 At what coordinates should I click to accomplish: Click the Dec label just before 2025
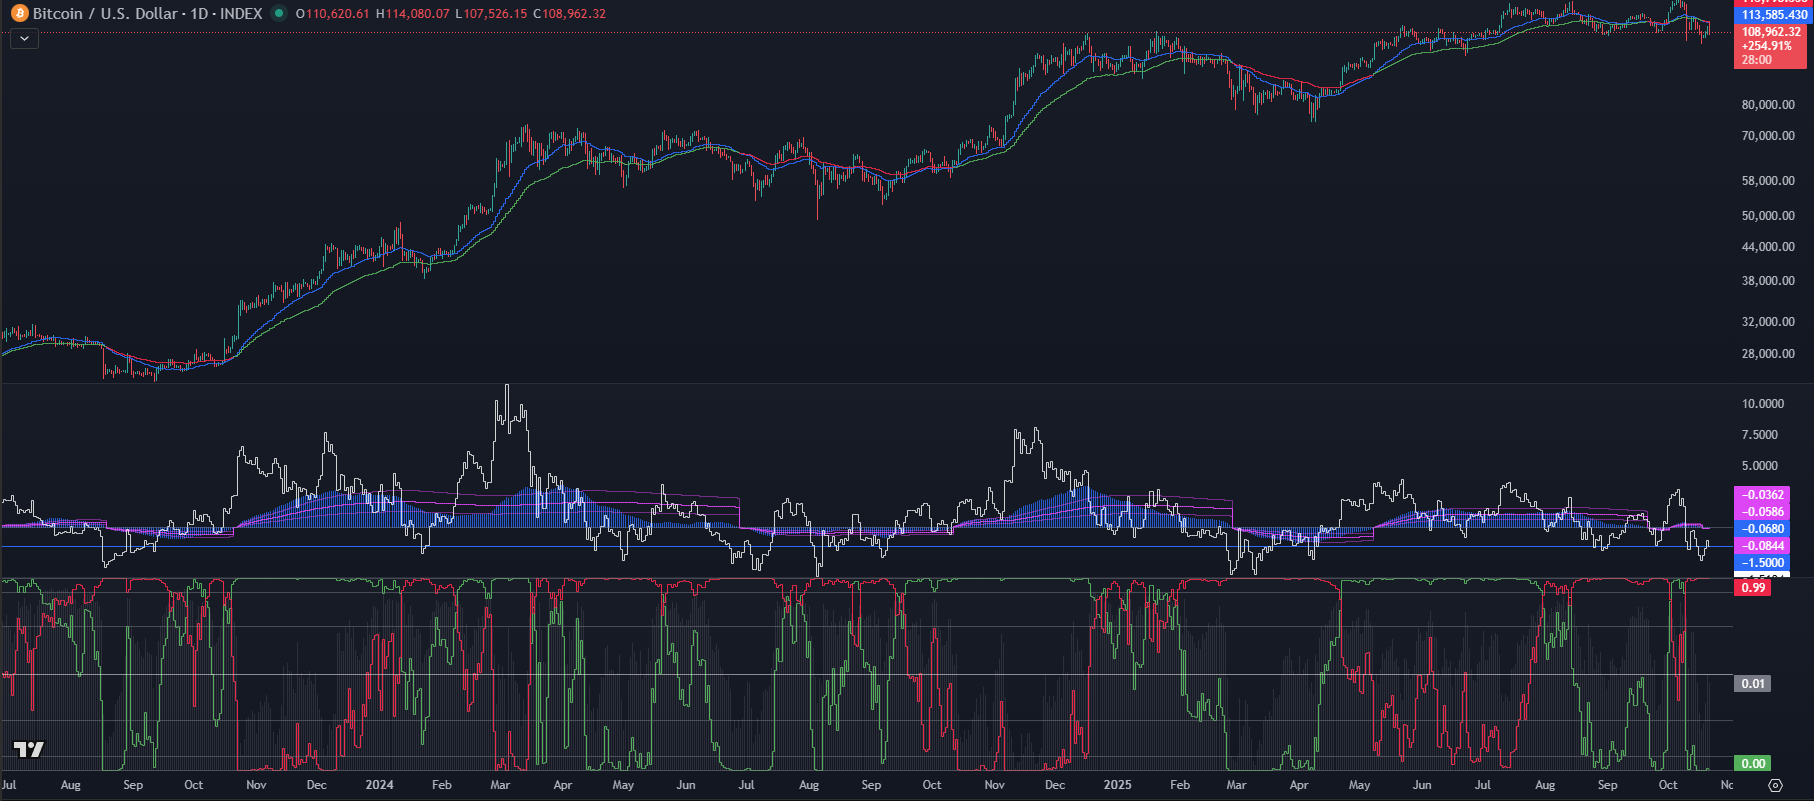(1055, 785)
